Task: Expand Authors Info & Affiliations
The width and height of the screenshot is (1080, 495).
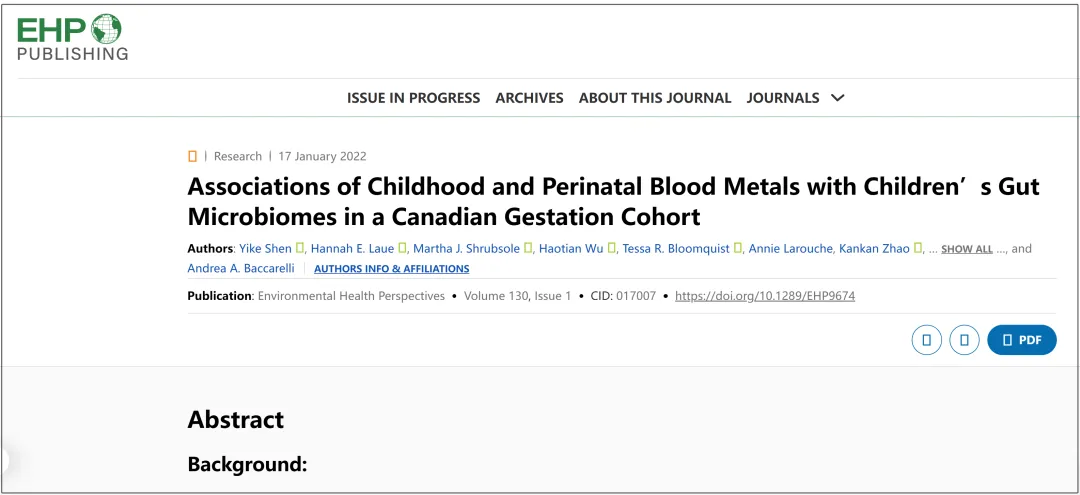Action: [x=392, y=268]
